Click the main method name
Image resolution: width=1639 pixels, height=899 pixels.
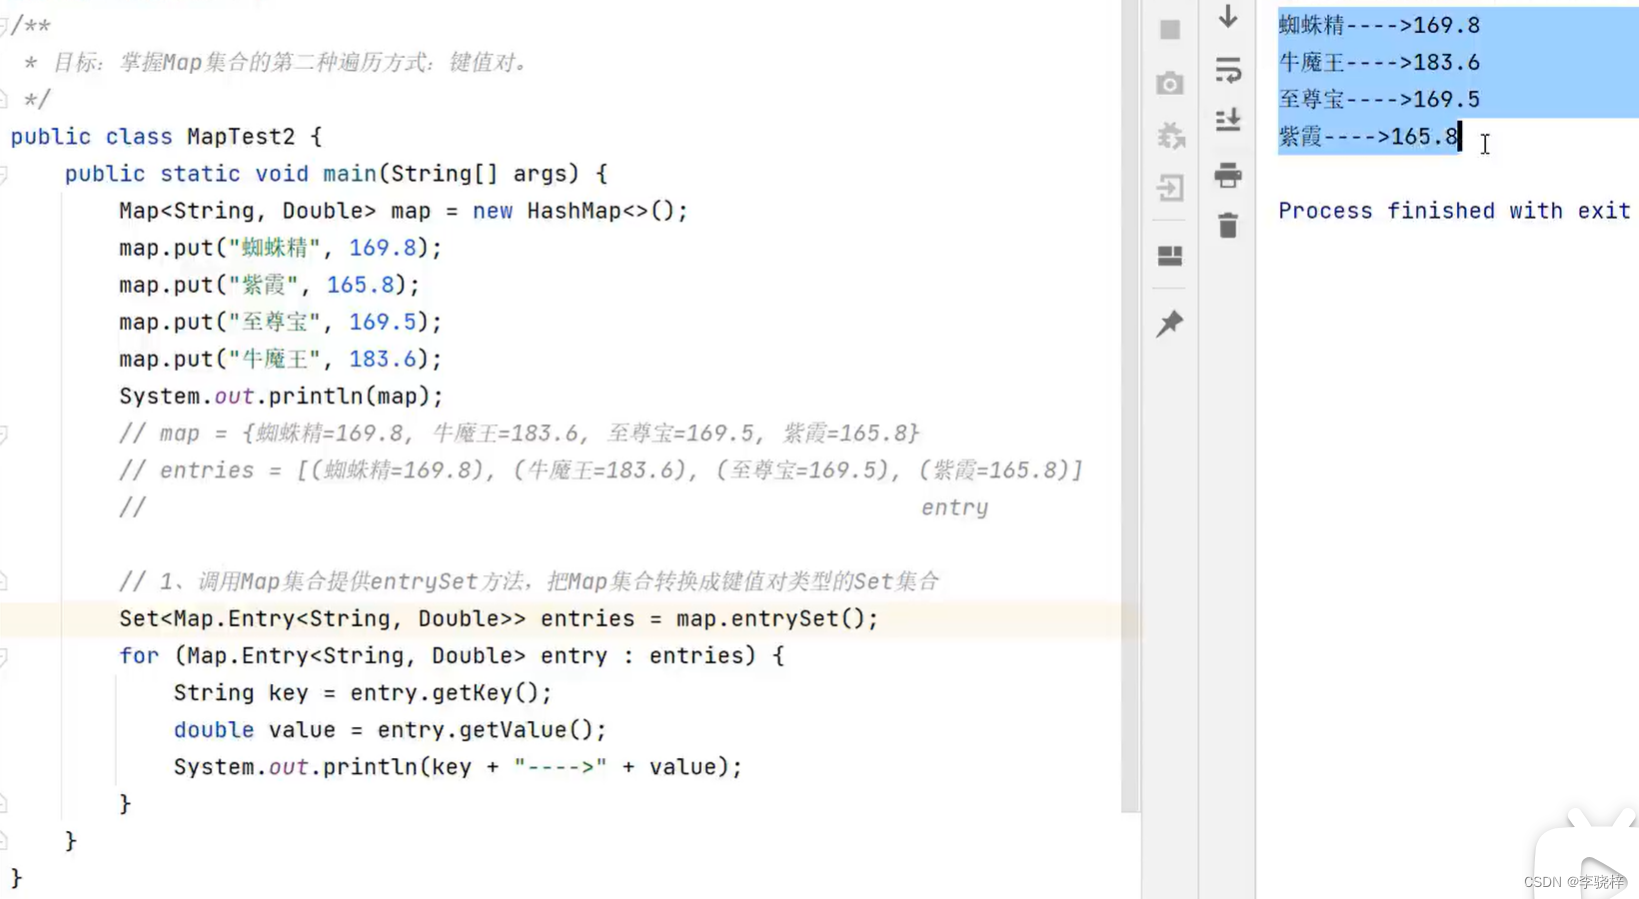pos(350,174)
